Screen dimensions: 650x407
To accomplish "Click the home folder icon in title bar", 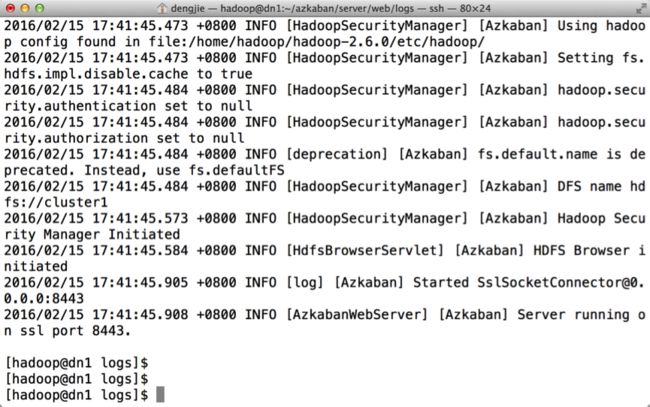I will (162, 8).
